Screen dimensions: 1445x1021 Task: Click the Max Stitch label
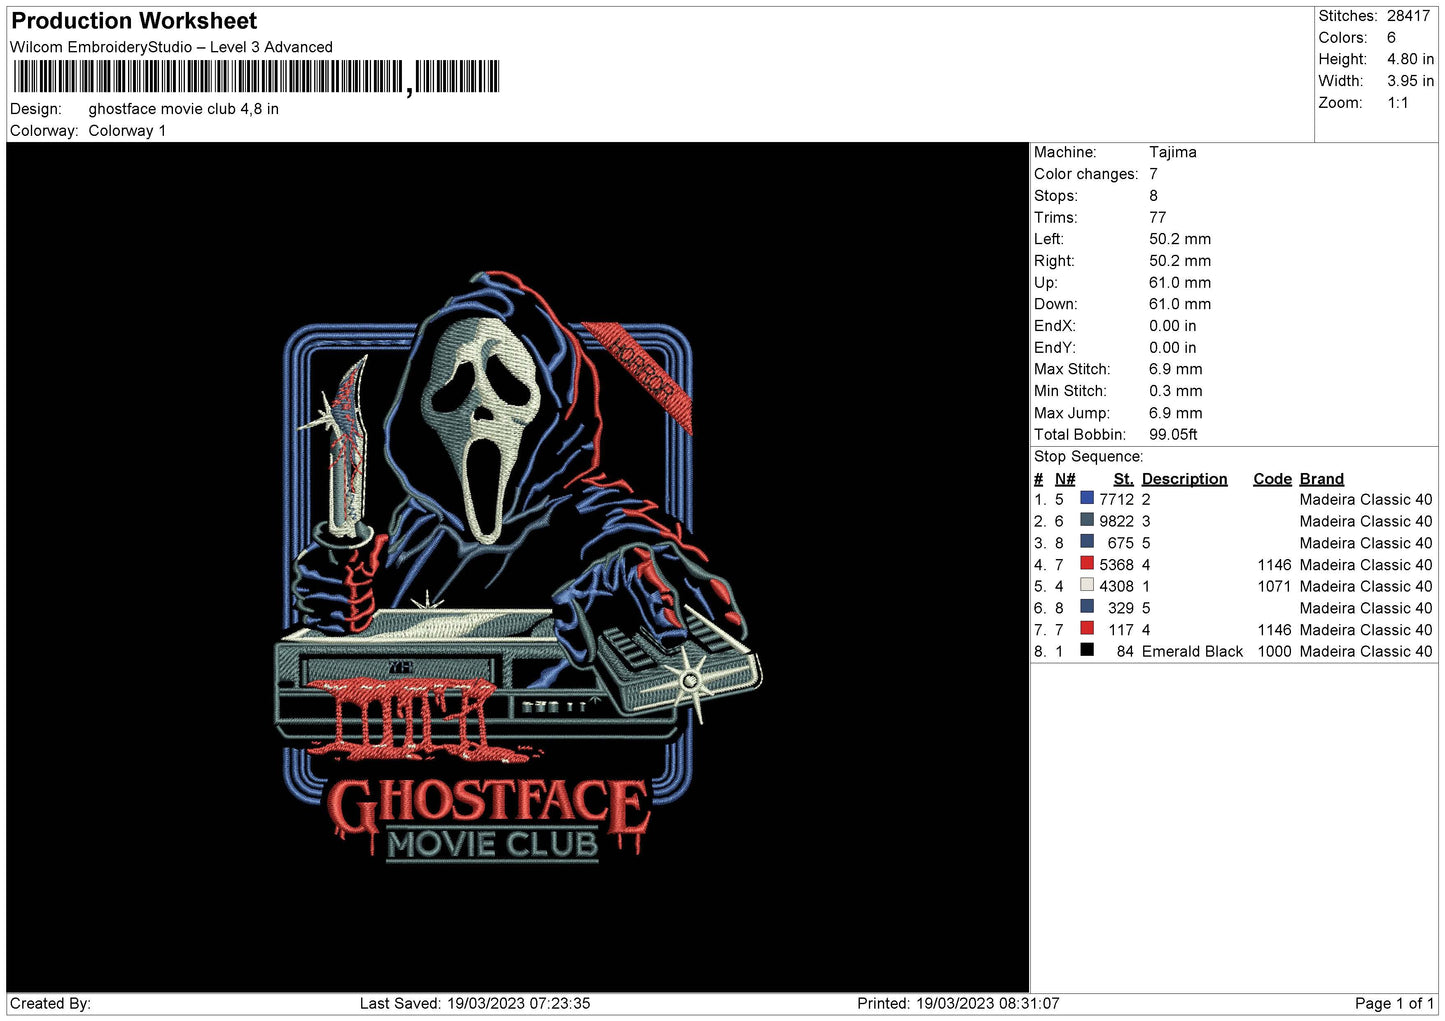(x=1072, y=369)
